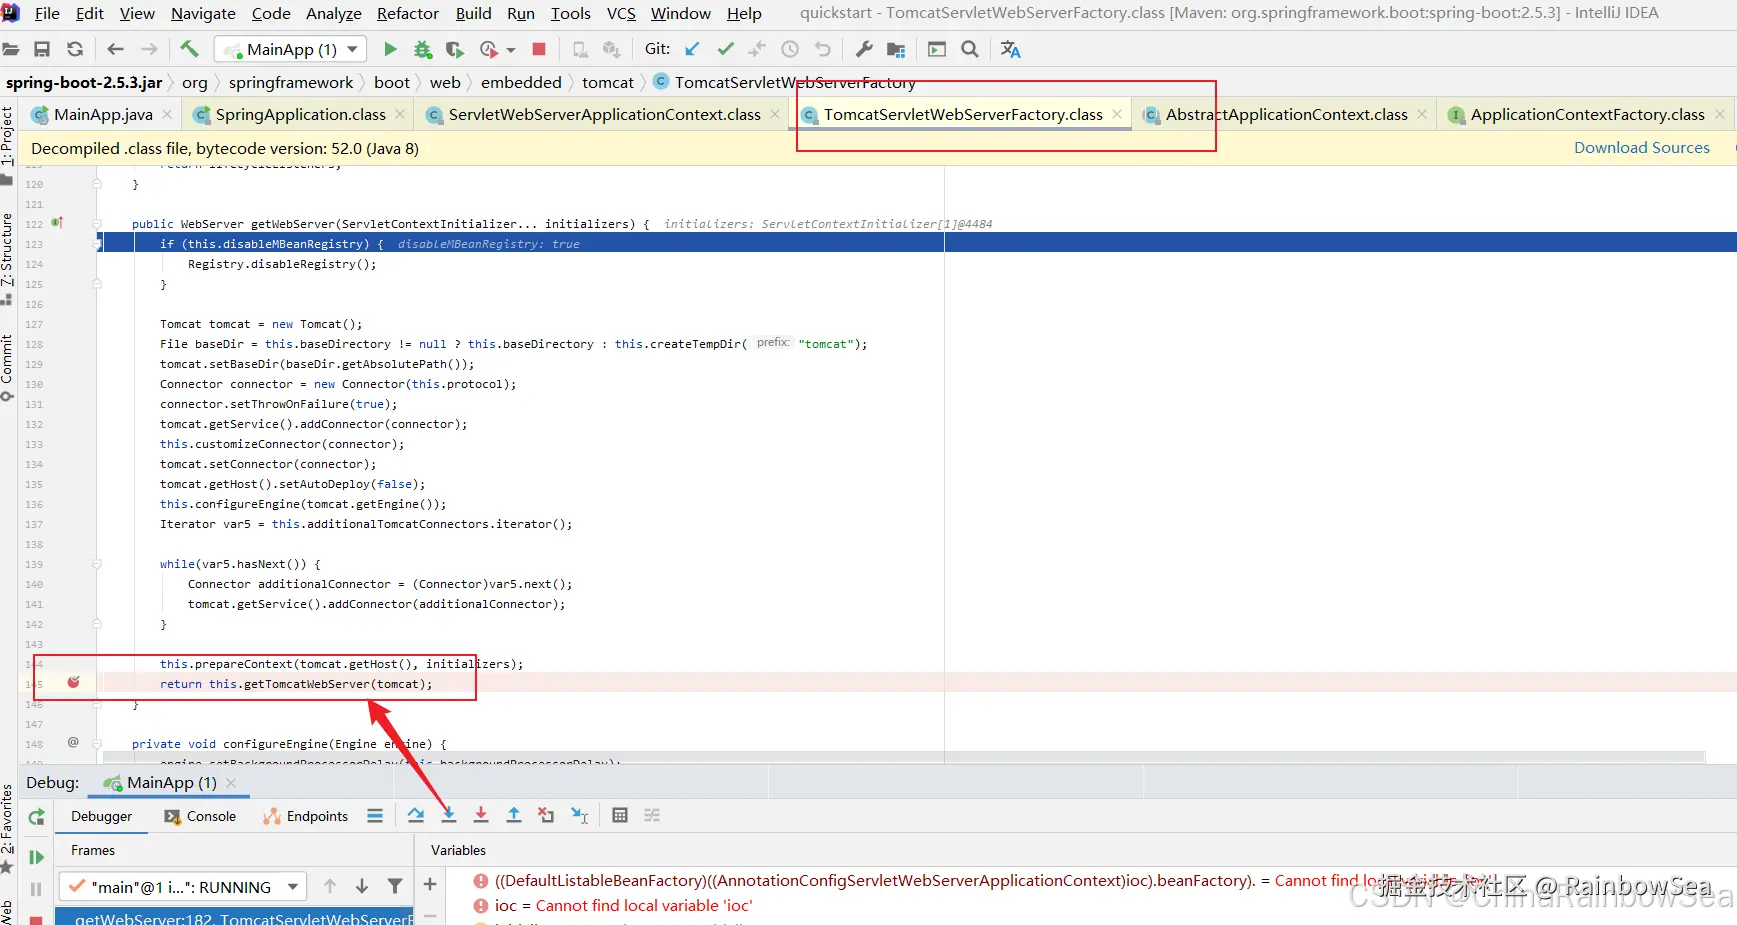Select the Debugger tab
The image size is (1737, 925).
pyautogui.click(x=101, y=817)
